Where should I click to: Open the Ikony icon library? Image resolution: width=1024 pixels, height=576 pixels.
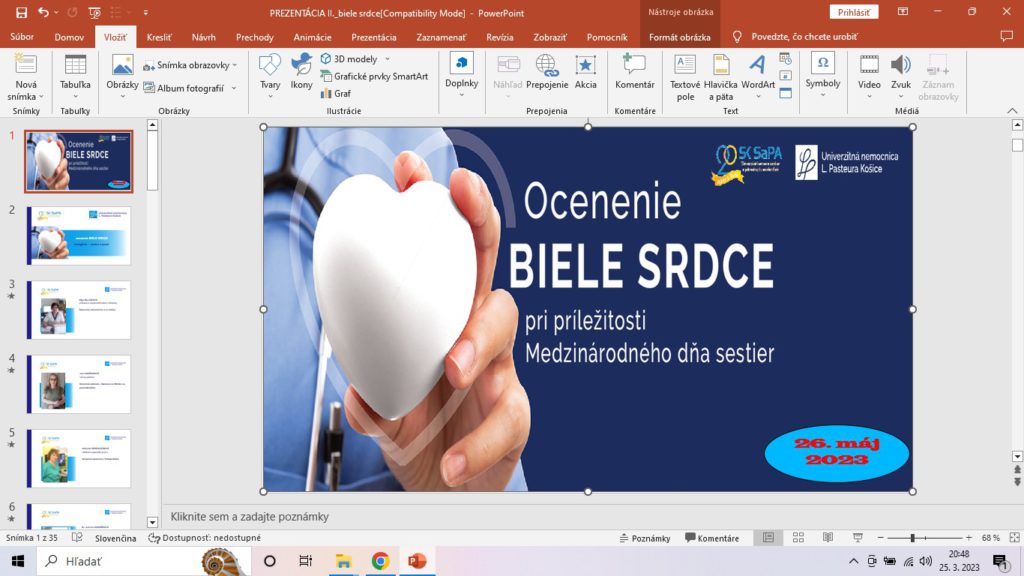pyautogui.click(x=301, y=72)
